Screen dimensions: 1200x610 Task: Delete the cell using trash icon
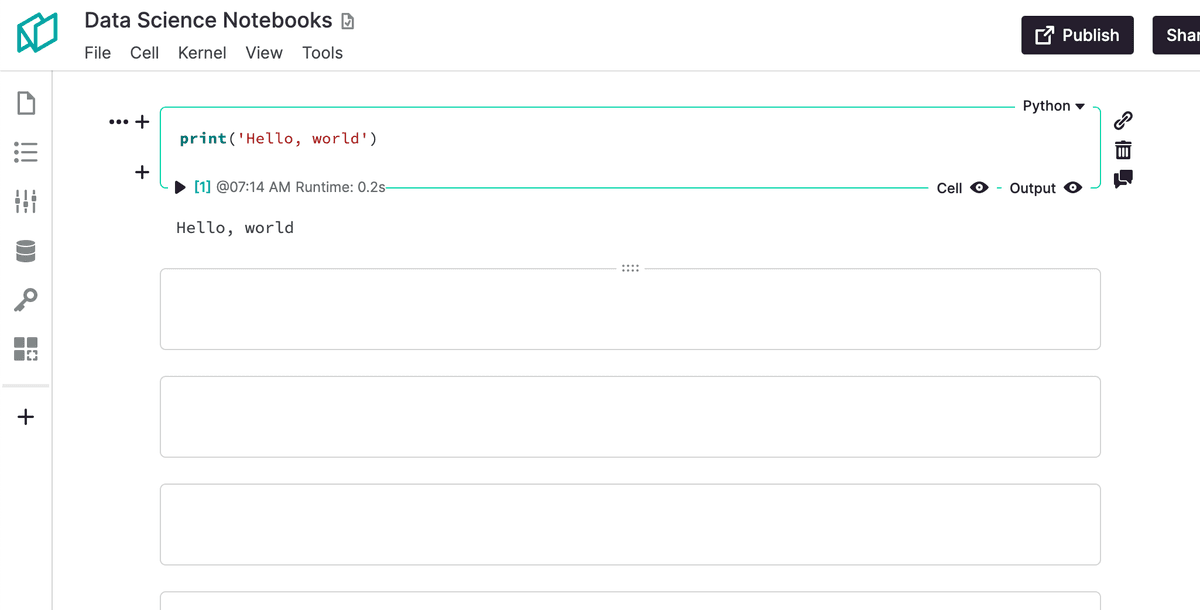[x=1122, y=149]
